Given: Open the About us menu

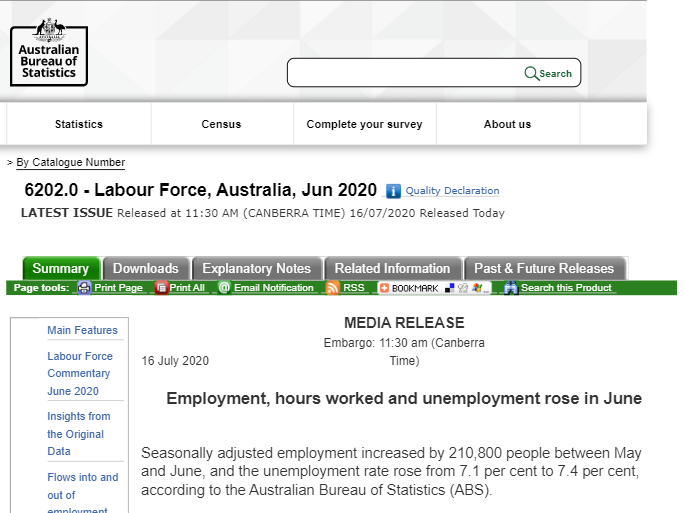Looking at the screenshot, I should click(507, 125).
